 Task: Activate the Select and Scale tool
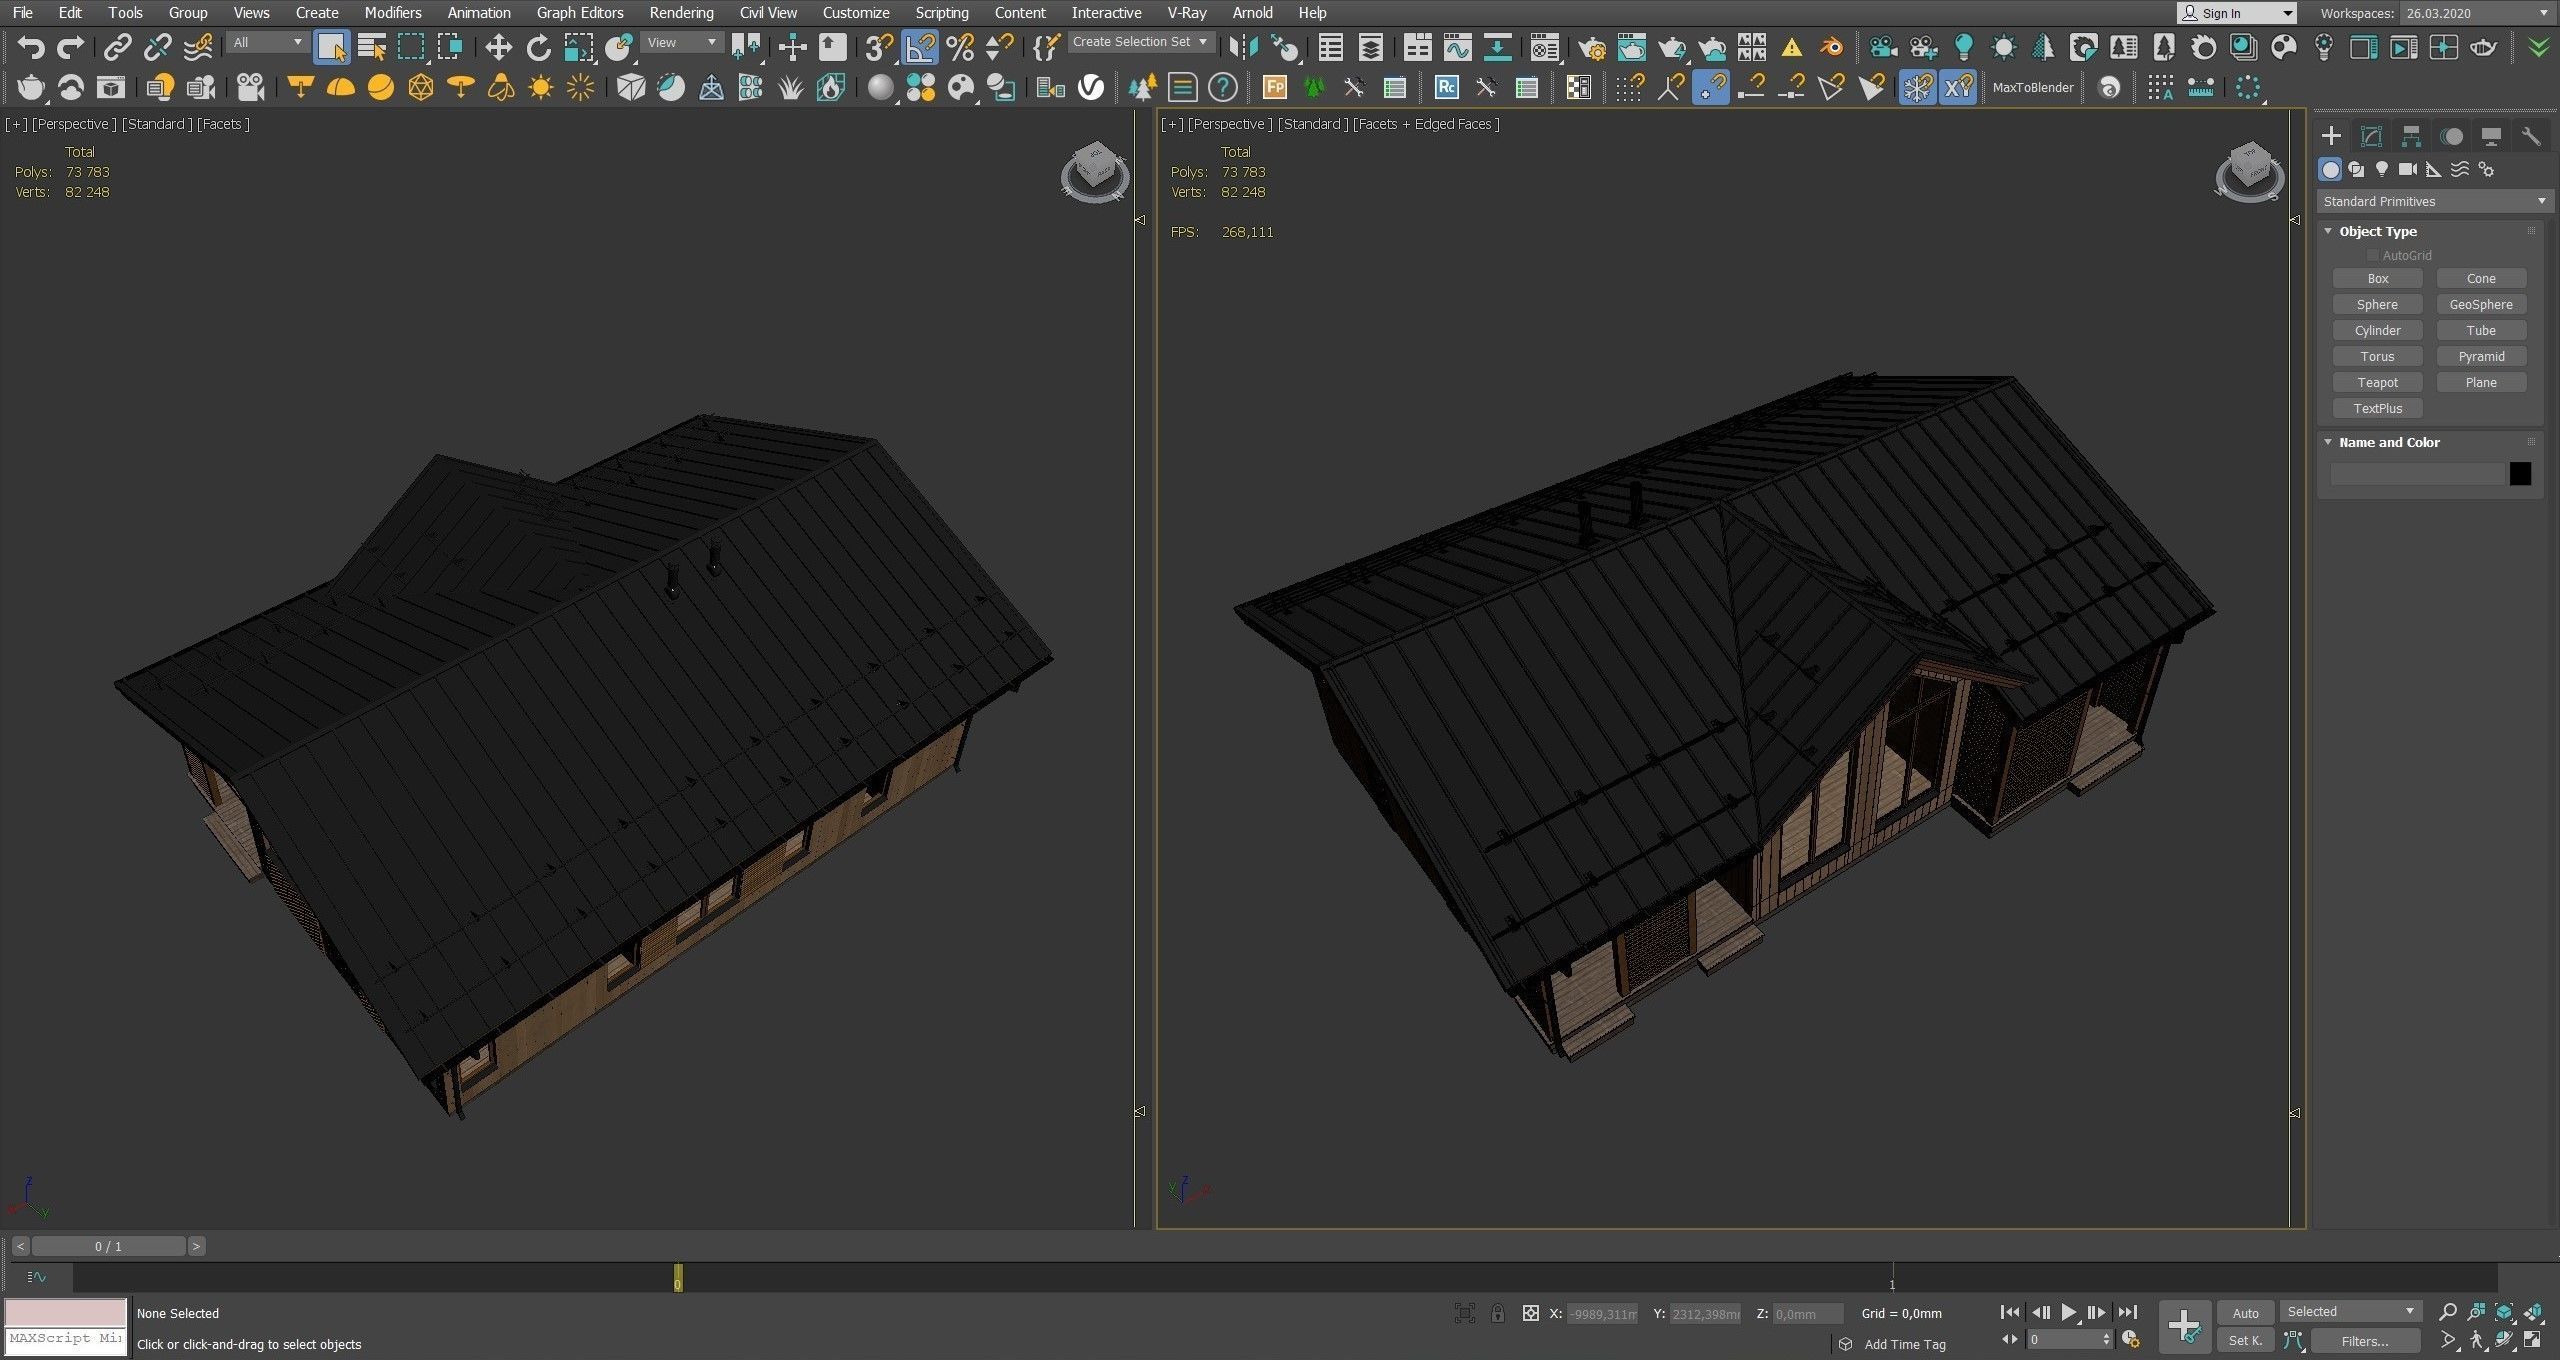(x=578, y=47)
